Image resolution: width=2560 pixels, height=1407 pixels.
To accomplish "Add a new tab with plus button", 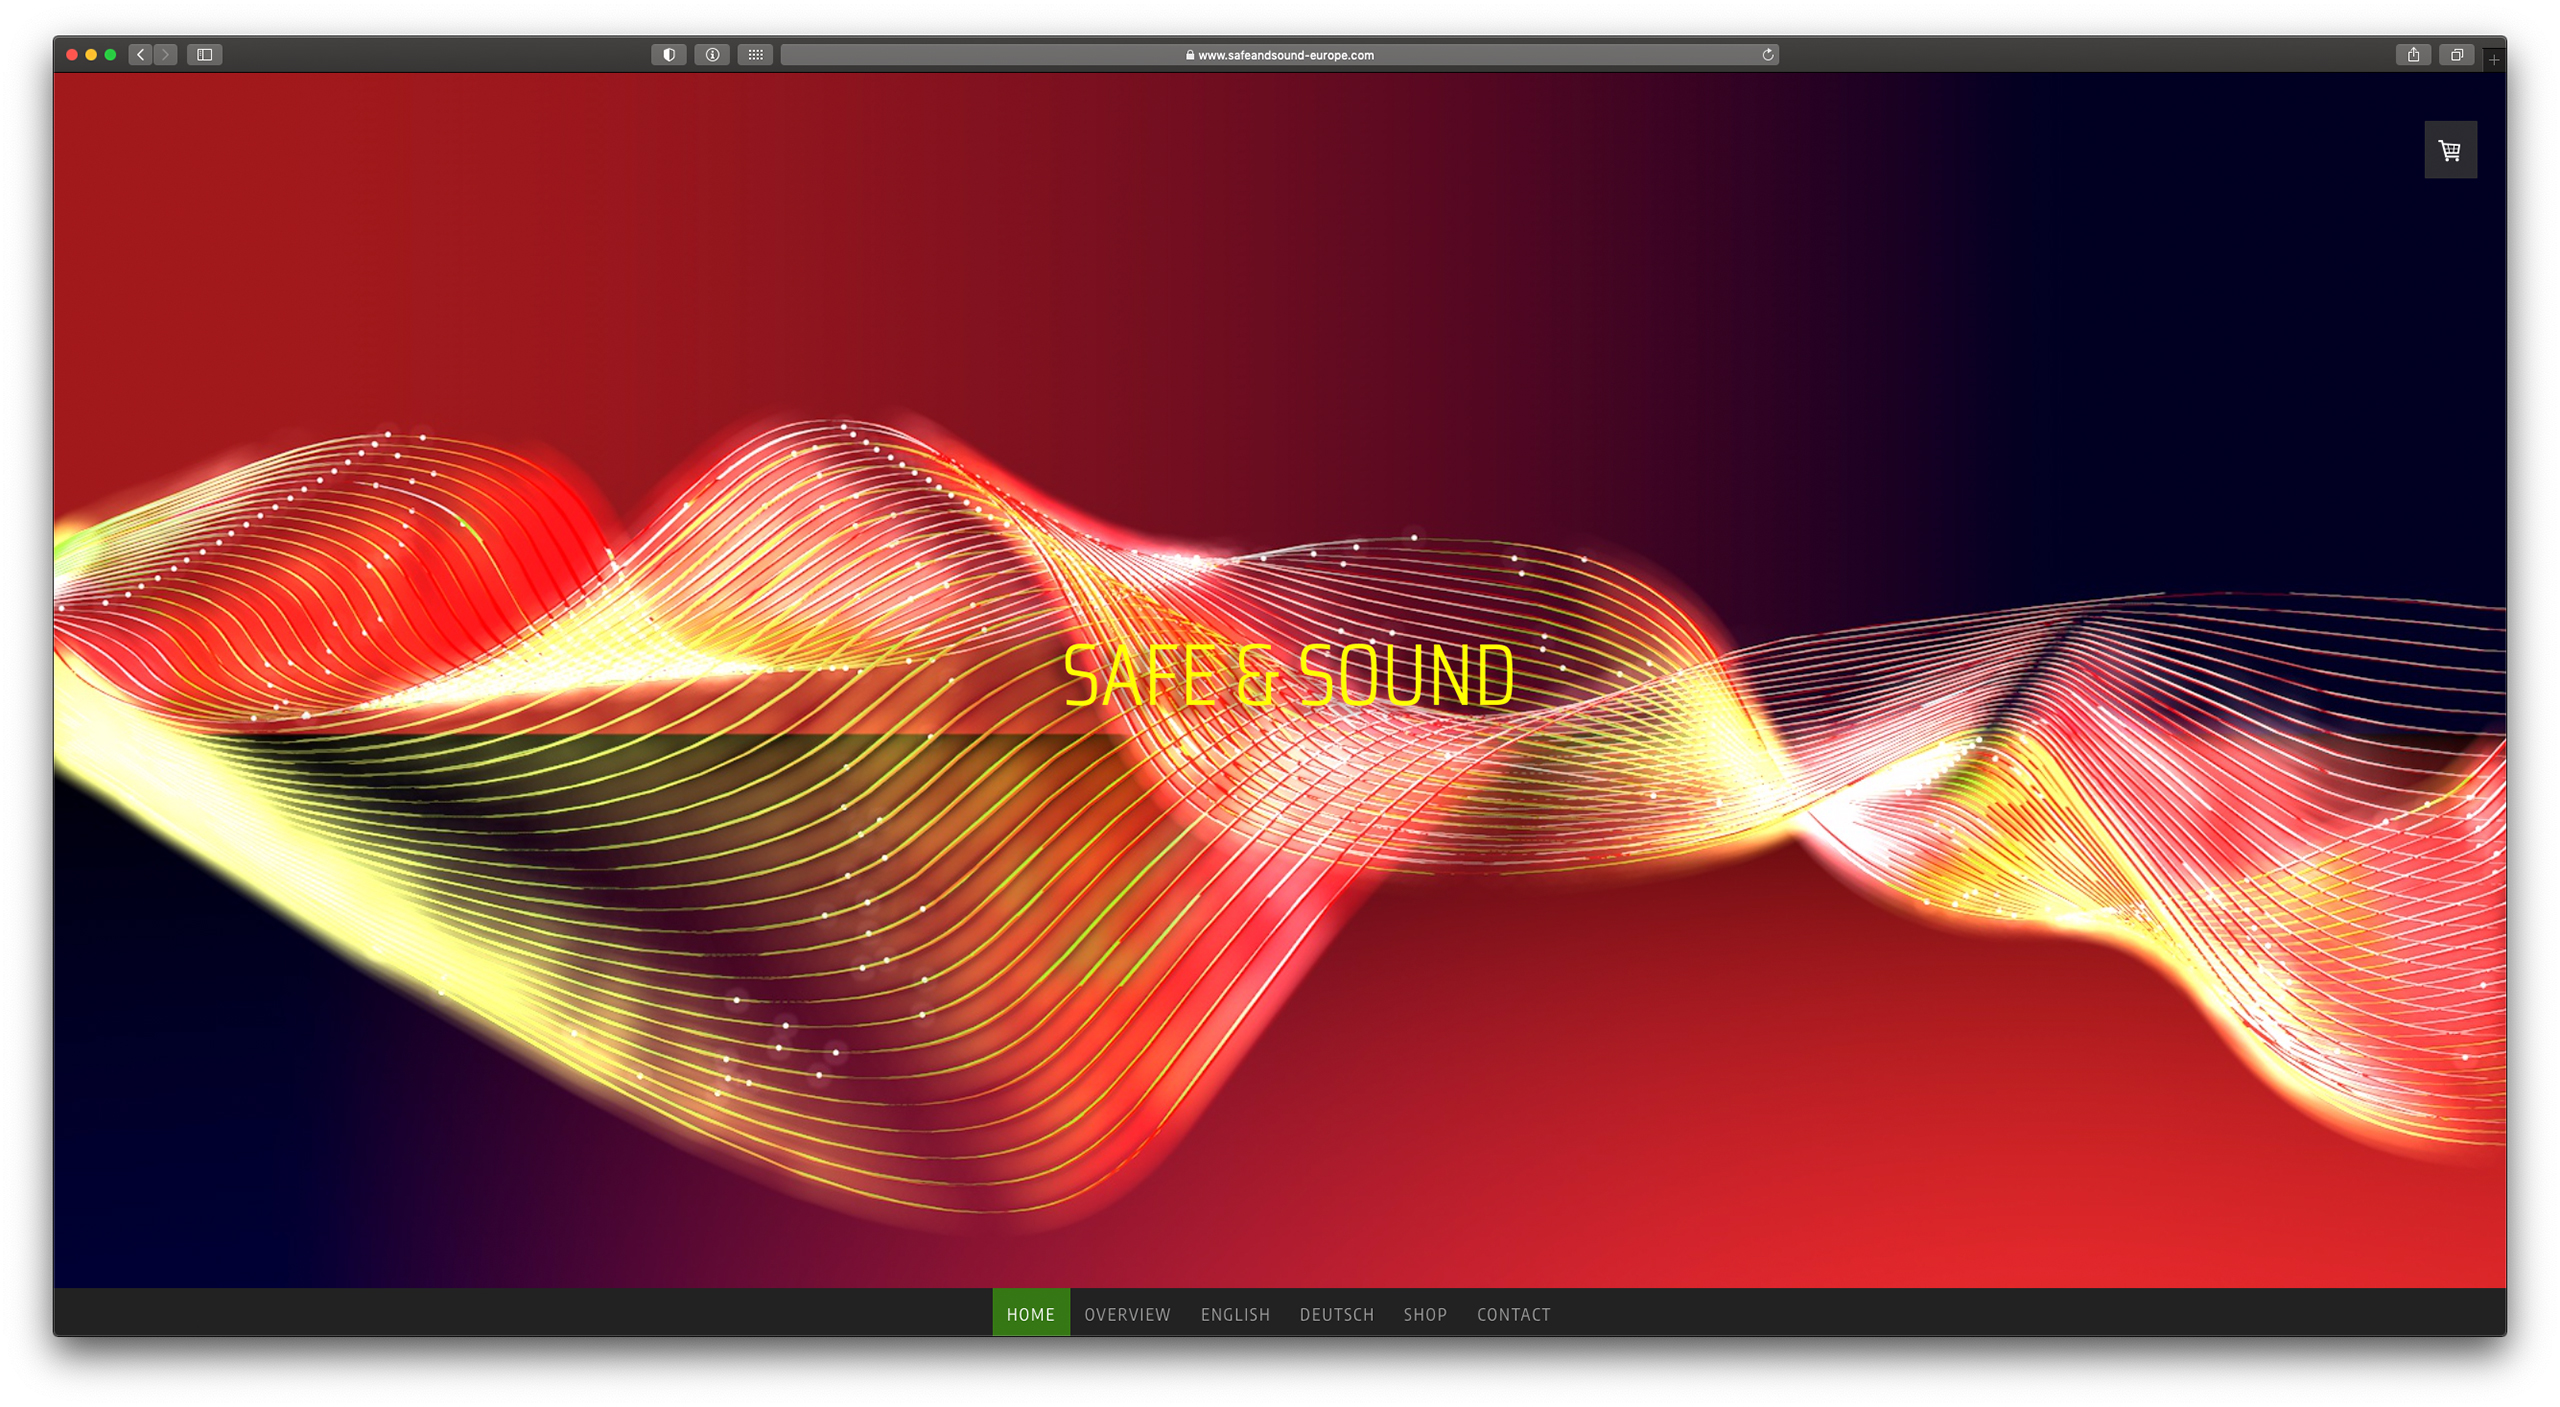I will [x=2493, y=60].
